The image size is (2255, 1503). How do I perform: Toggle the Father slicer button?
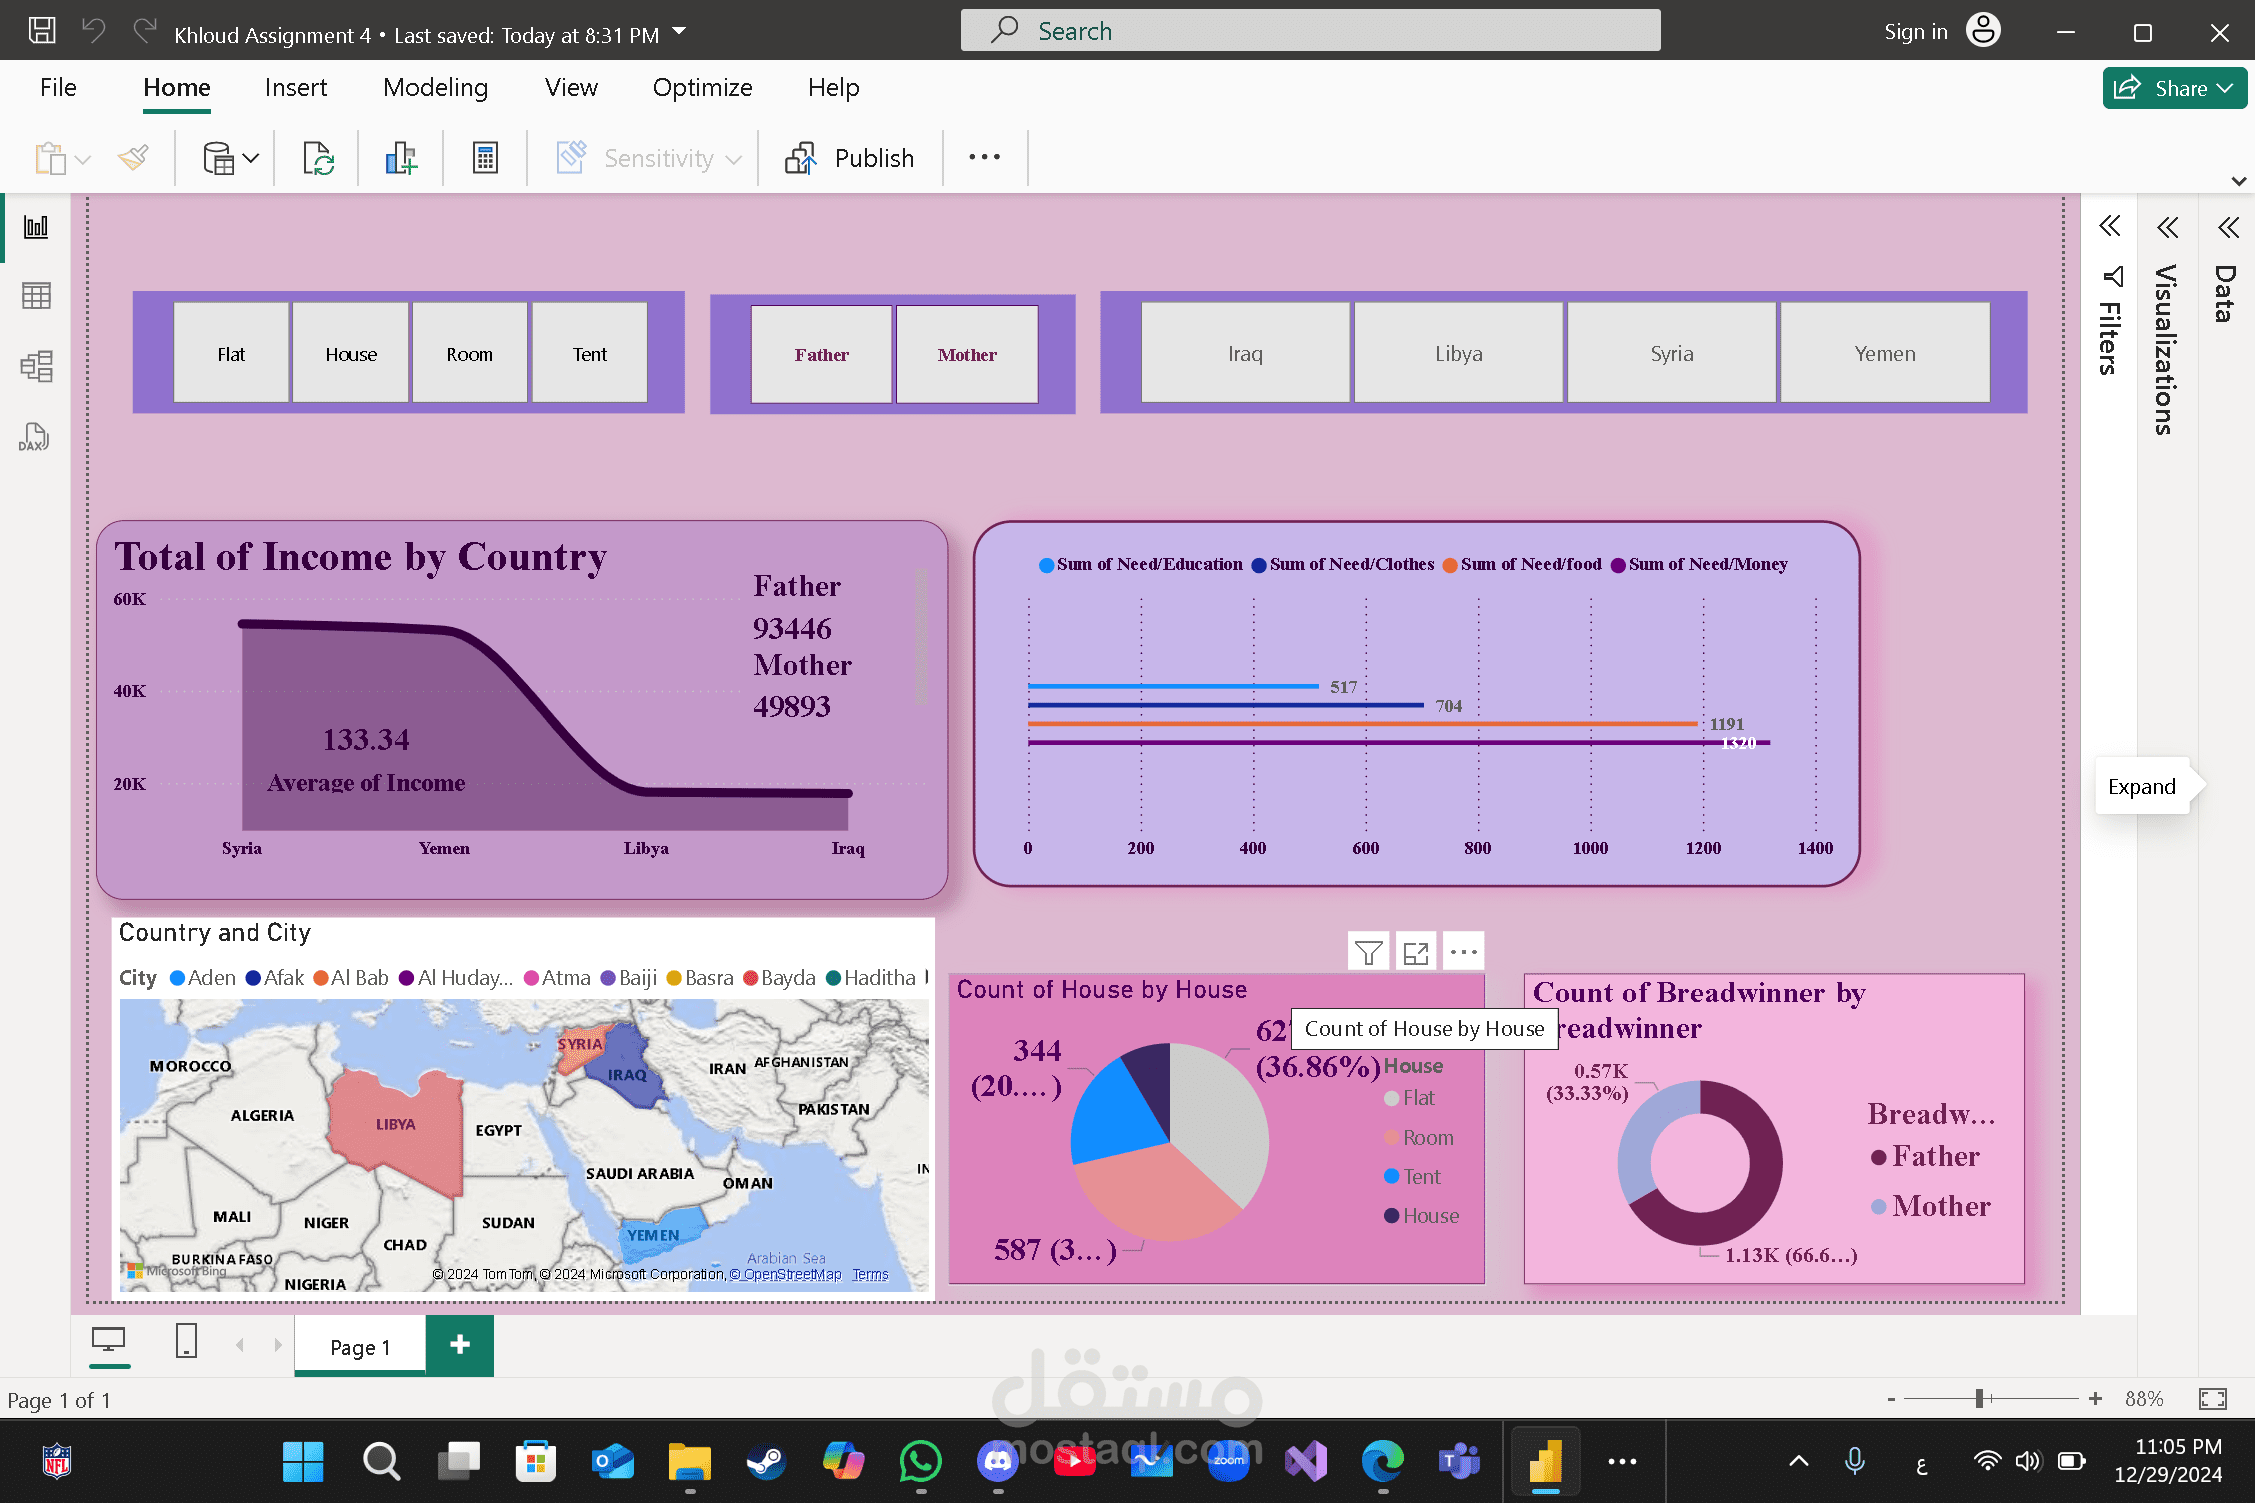tap(822, 355)
